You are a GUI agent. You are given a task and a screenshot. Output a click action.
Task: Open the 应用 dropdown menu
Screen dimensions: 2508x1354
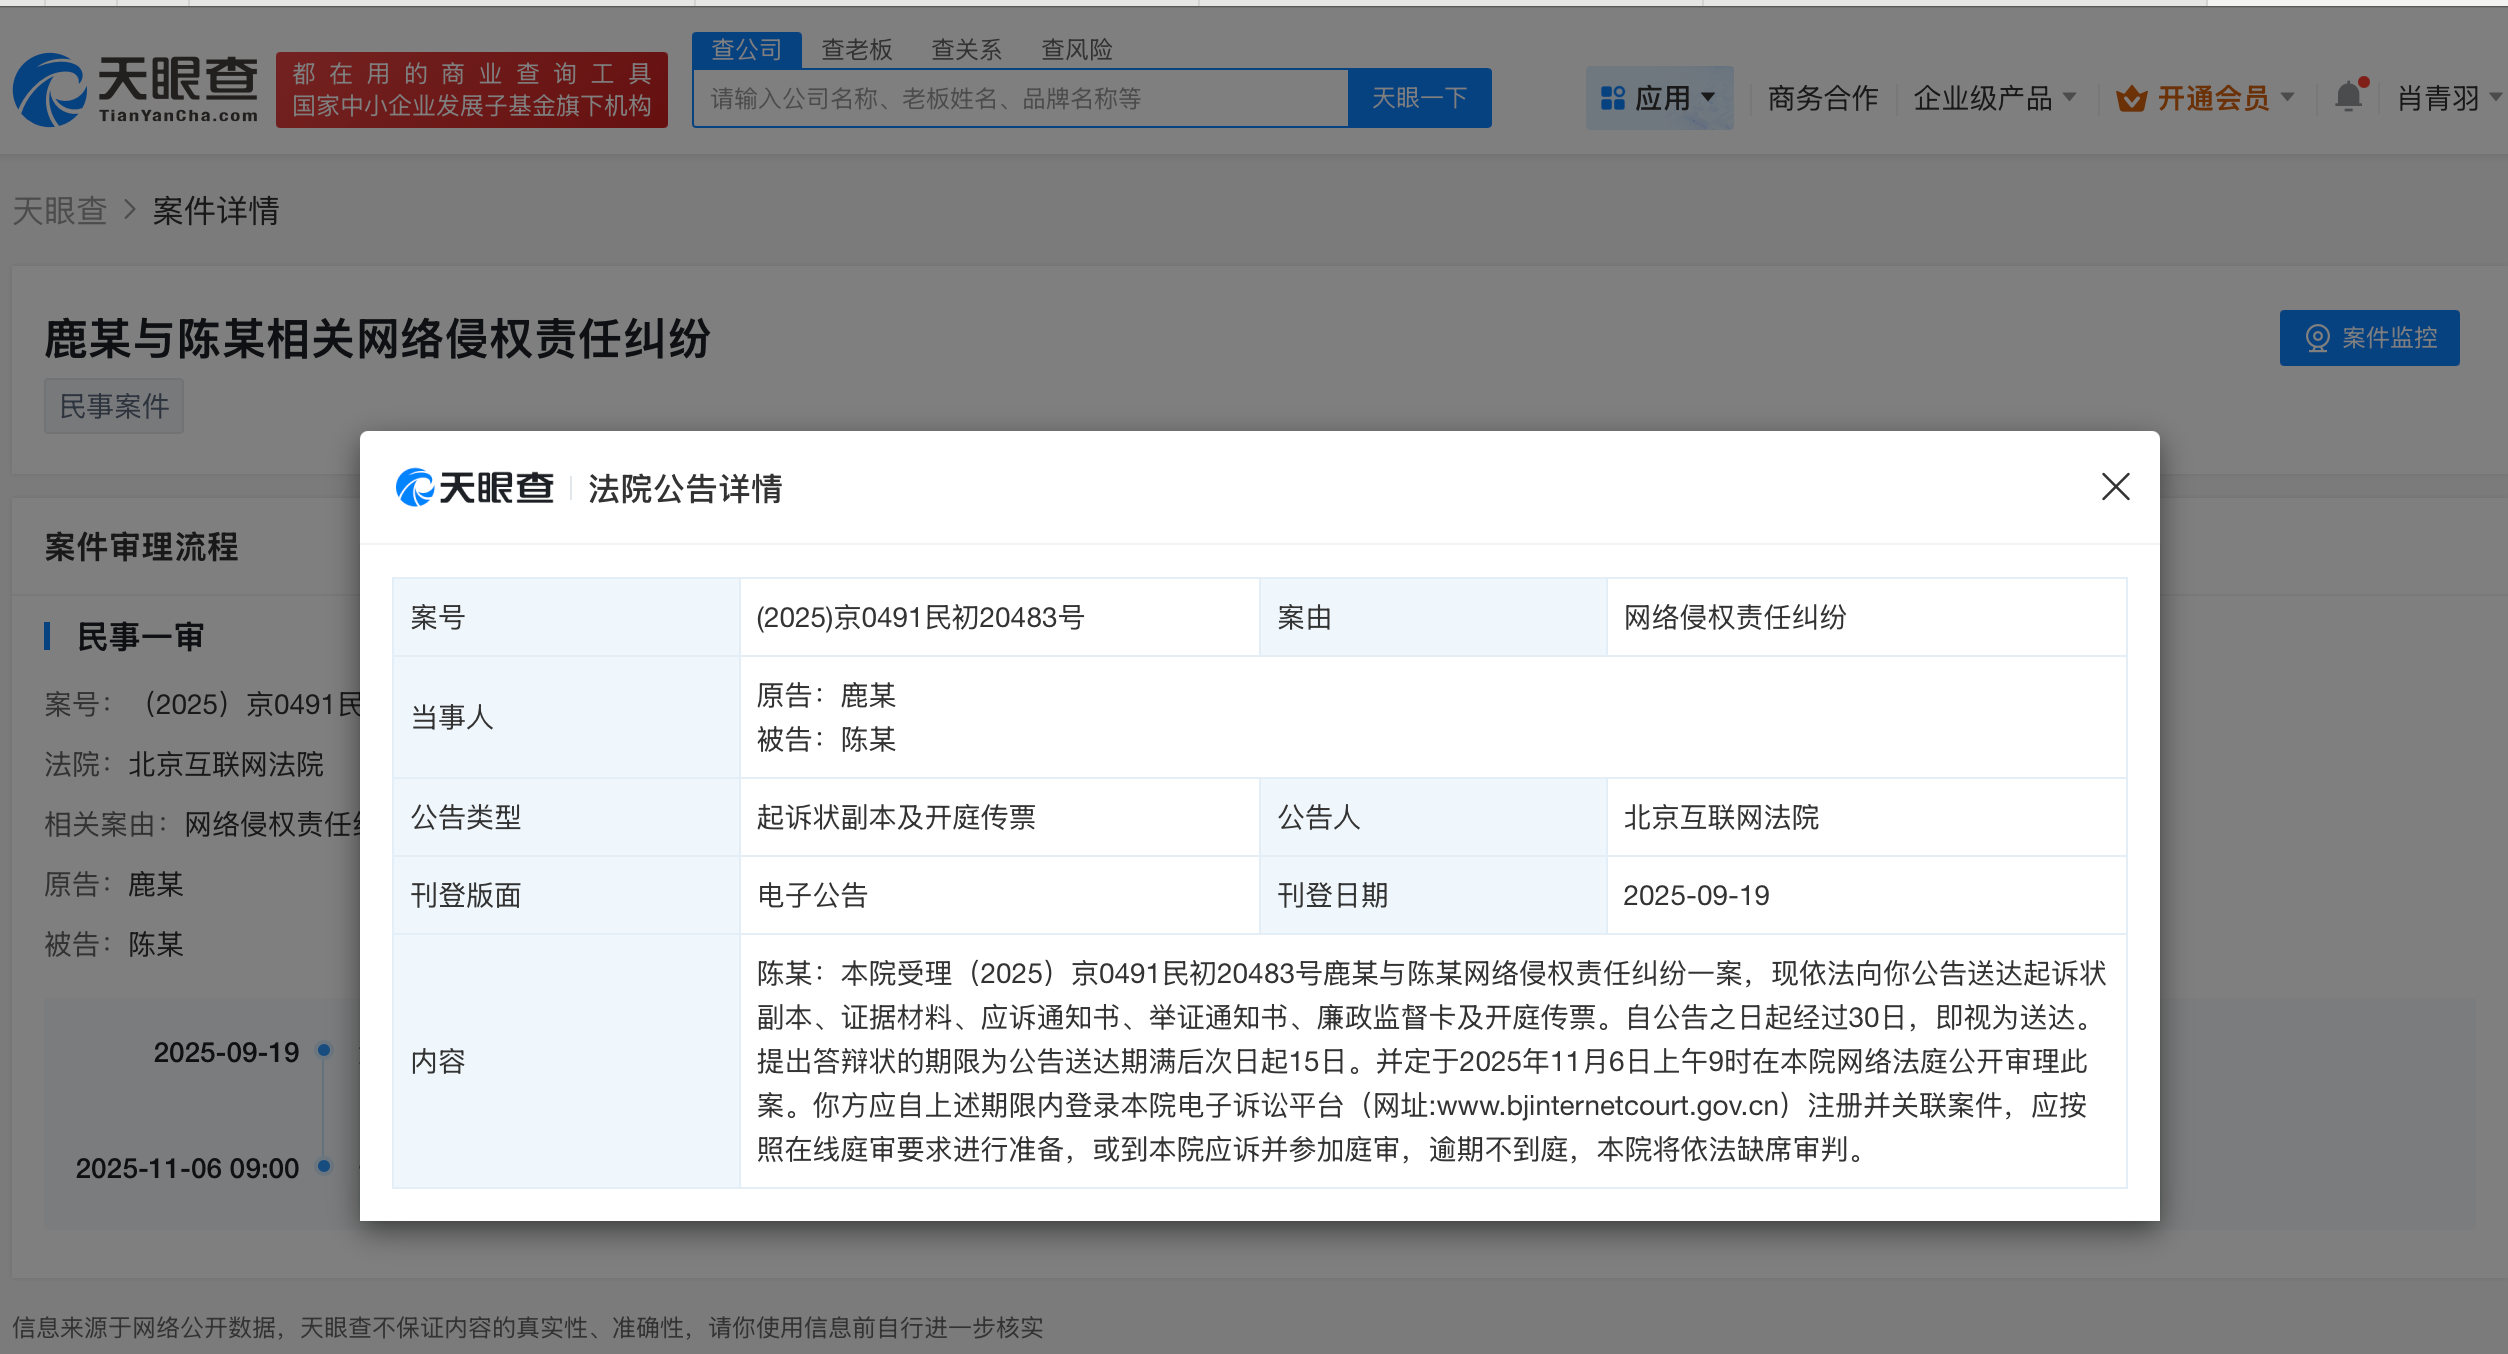(x=1663, y=97)
